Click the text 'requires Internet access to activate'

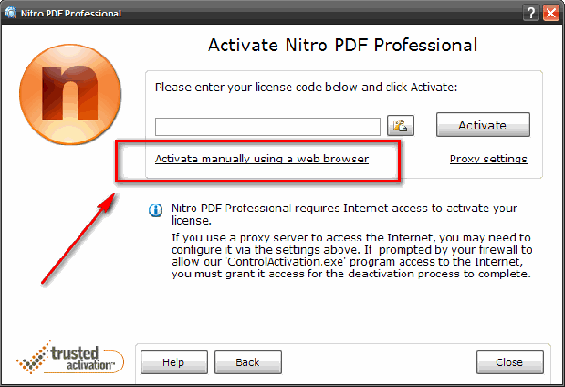click(393, 208)
